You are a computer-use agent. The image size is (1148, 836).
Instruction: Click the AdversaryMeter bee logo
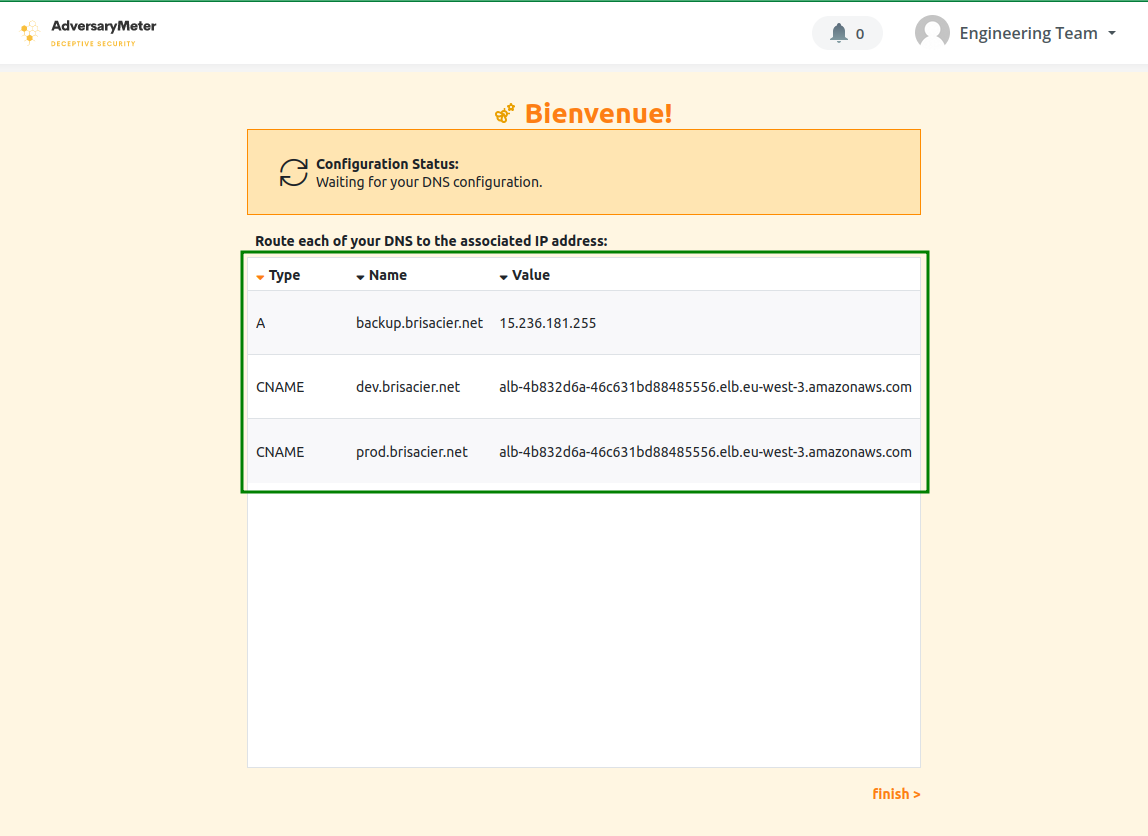pyautogui.click(x=30, y=33)
